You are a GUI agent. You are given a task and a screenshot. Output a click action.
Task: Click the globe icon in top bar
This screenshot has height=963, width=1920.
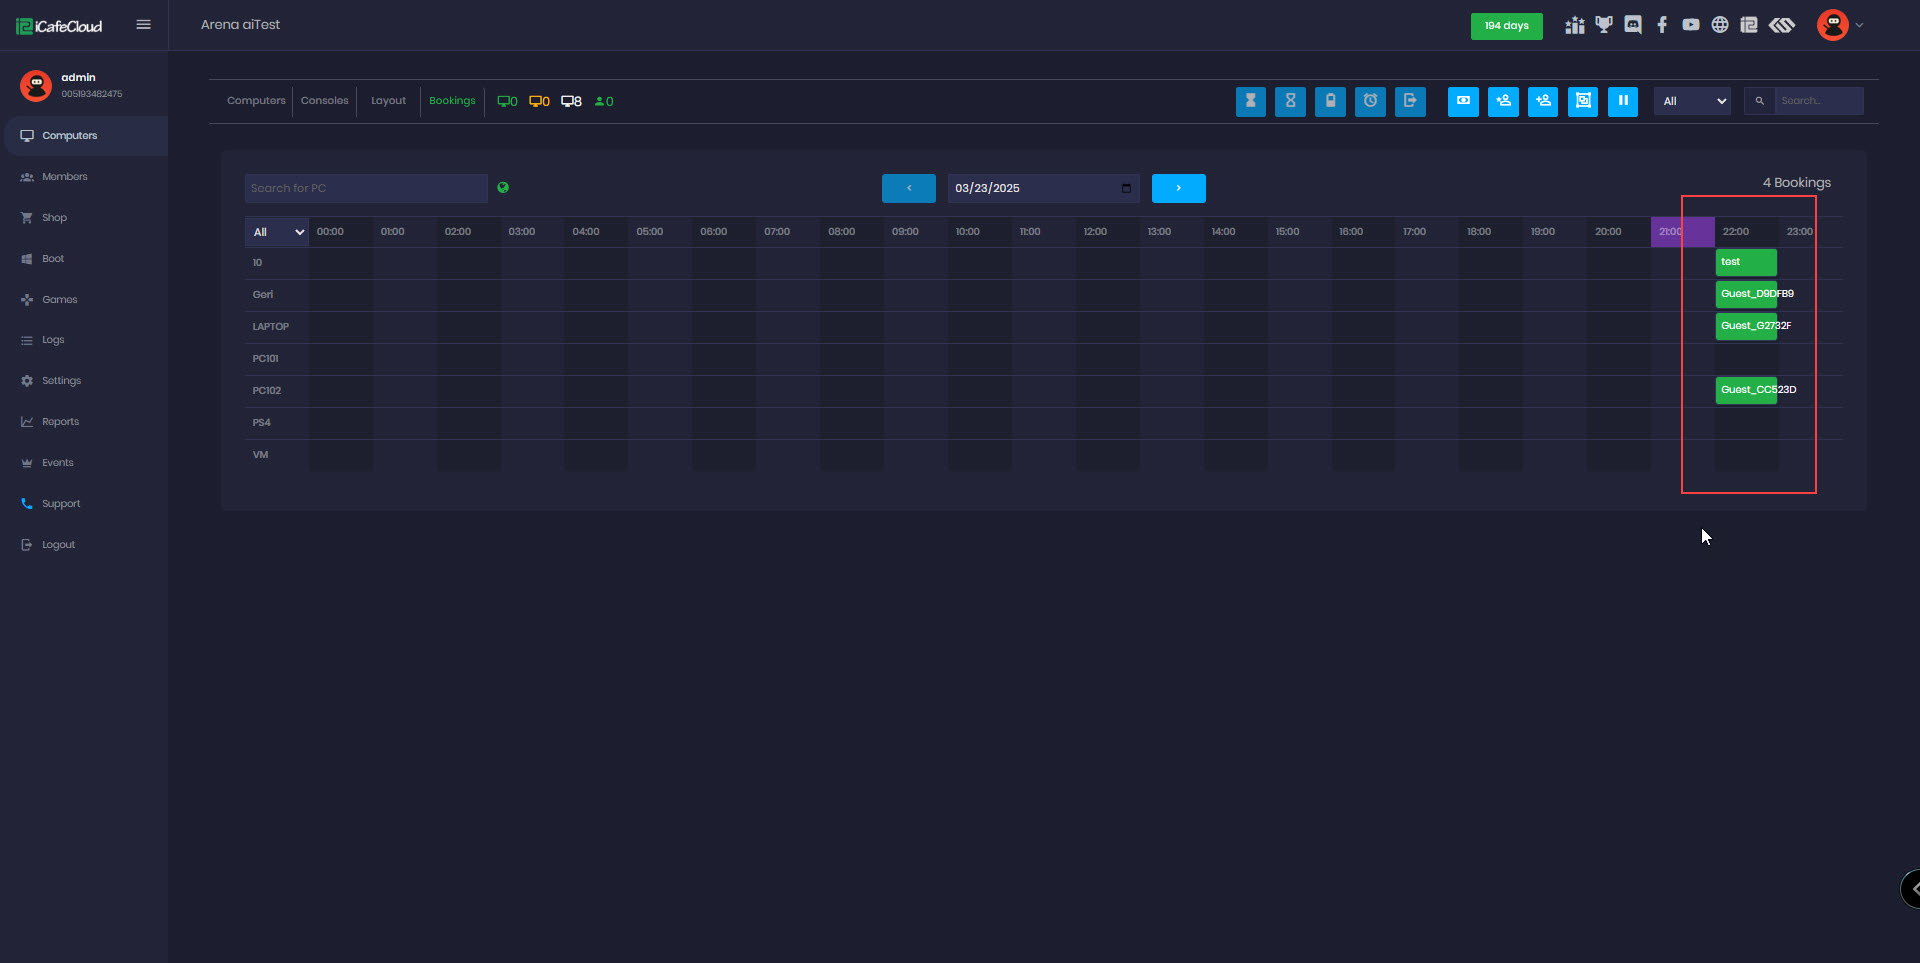pos(1720,25)
